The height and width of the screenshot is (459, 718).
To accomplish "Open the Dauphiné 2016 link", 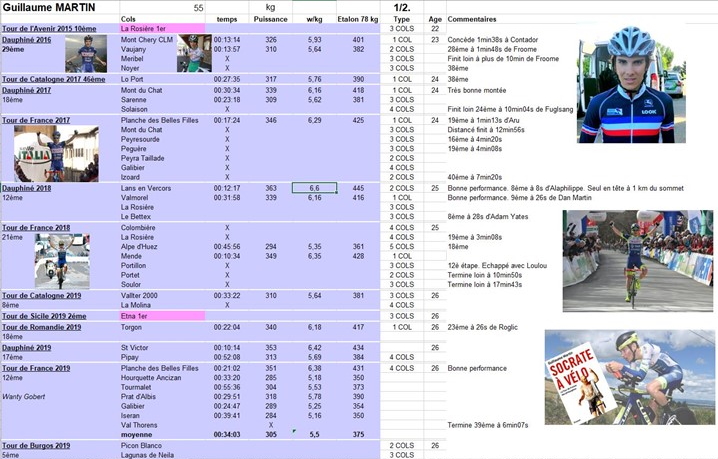I will 27,40.
